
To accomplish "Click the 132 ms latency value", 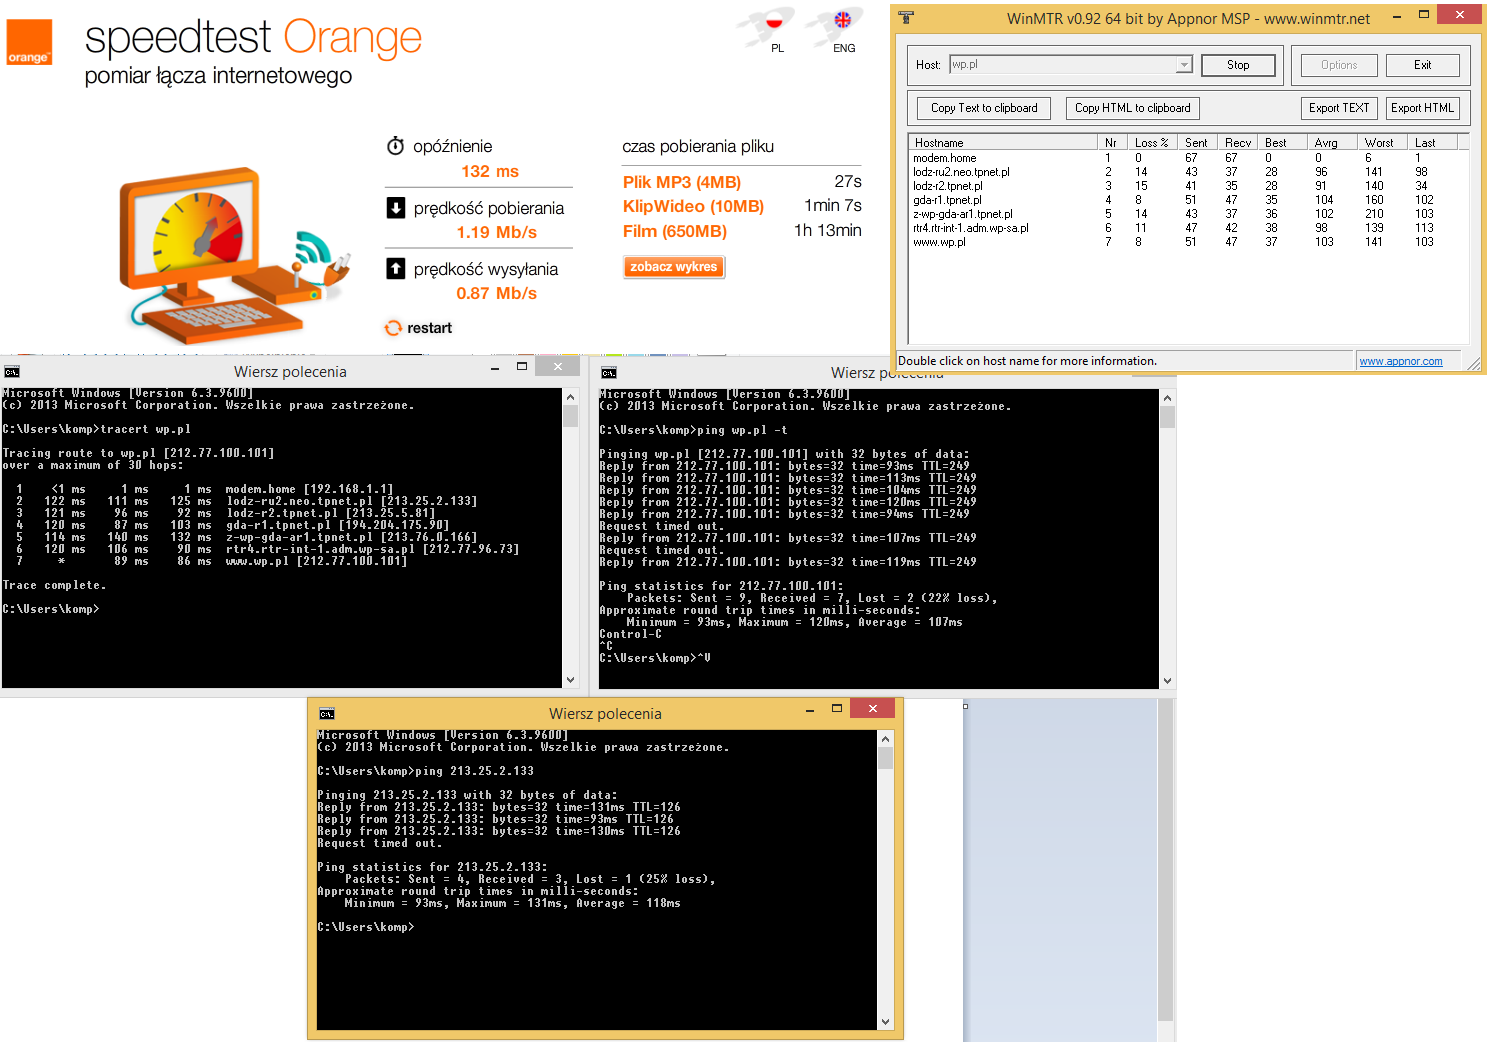I will (x=490, y=172).
